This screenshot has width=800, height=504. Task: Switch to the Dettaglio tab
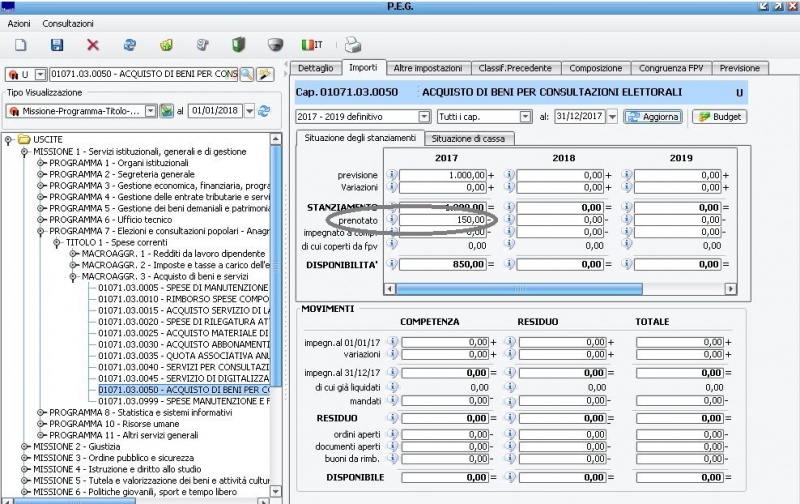tap(315, 68)
